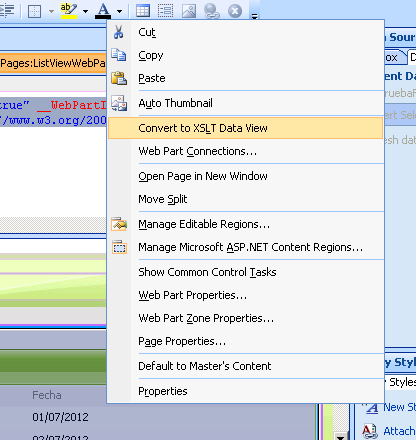Screen dimensions: 416x440
Task: Open Manage Microsoft ASP.NET Content Regions
Action: click(x=246, y=247)
